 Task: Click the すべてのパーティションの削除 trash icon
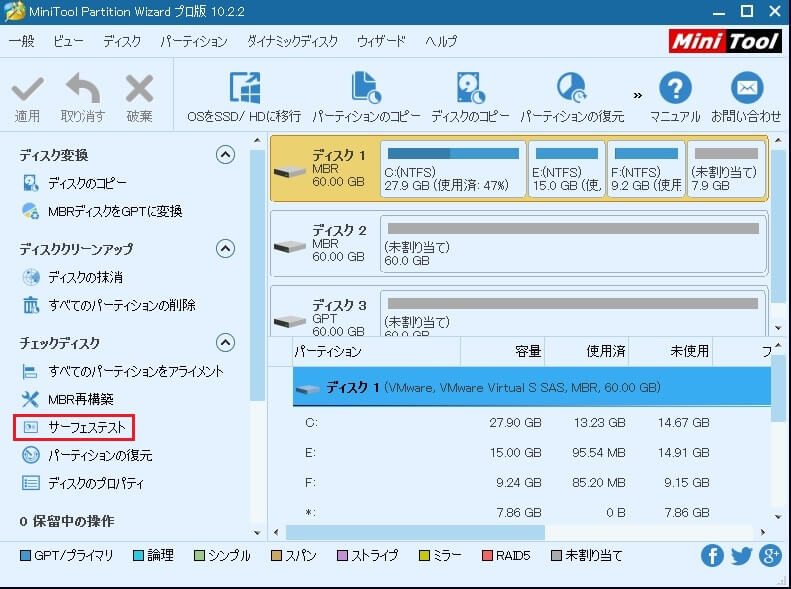pos(31,305)
